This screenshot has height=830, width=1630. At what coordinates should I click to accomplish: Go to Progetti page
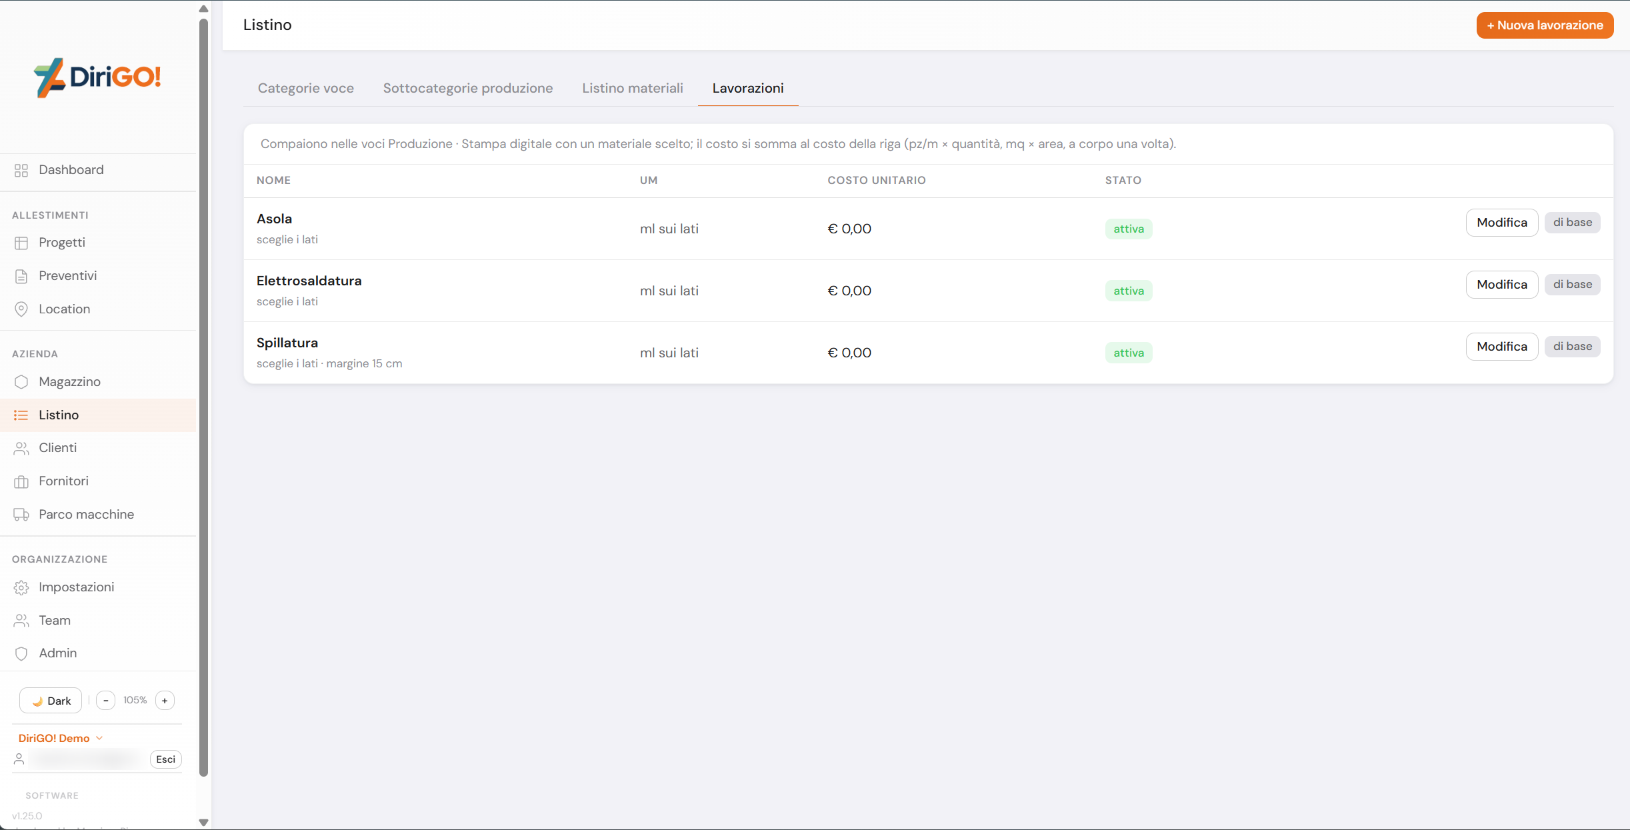click(x=99, y=243)
